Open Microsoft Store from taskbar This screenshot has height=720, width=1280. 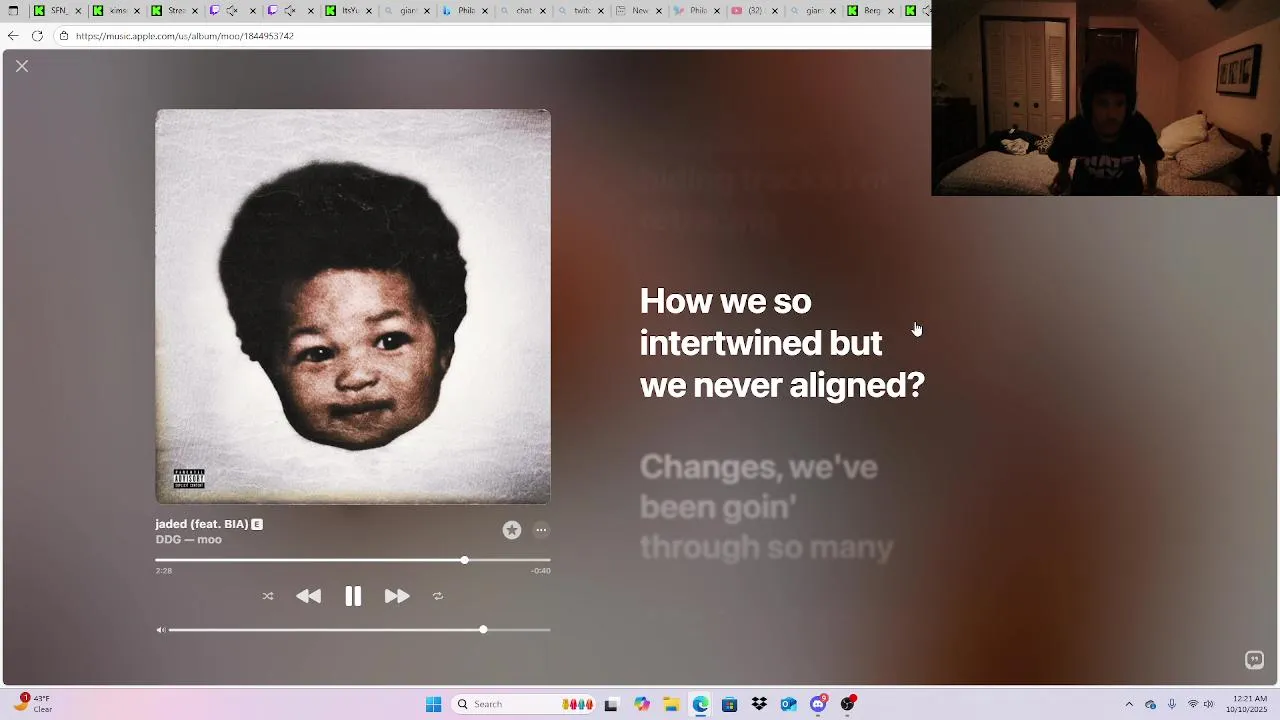pyautogui.click(x=730, y=704)
